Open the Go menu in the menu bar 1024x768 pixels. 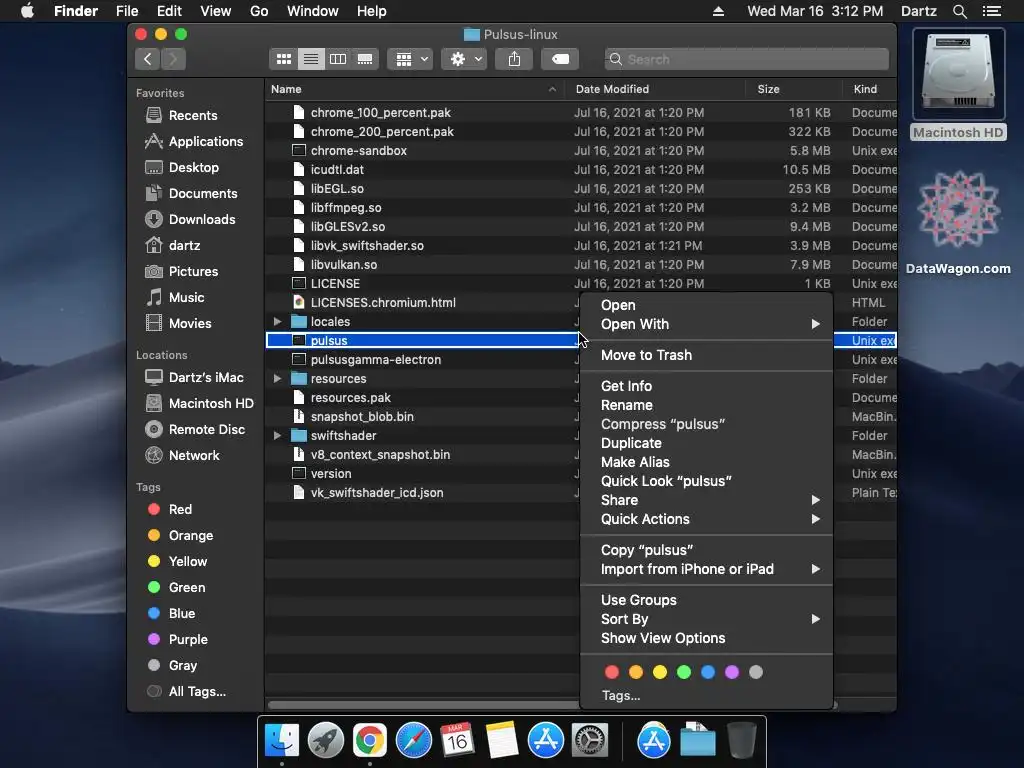[259, 11]
